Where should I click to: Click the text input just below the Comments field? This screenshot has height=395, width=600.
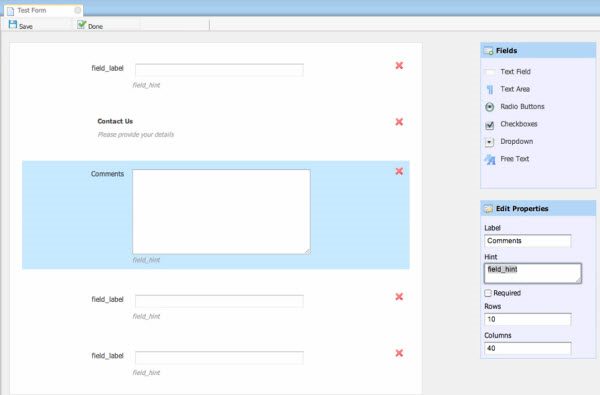[219, 301]
